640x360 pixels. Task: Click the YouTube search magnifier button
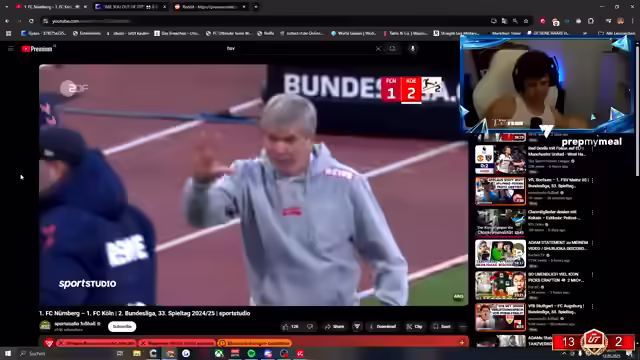click(392, 49)
